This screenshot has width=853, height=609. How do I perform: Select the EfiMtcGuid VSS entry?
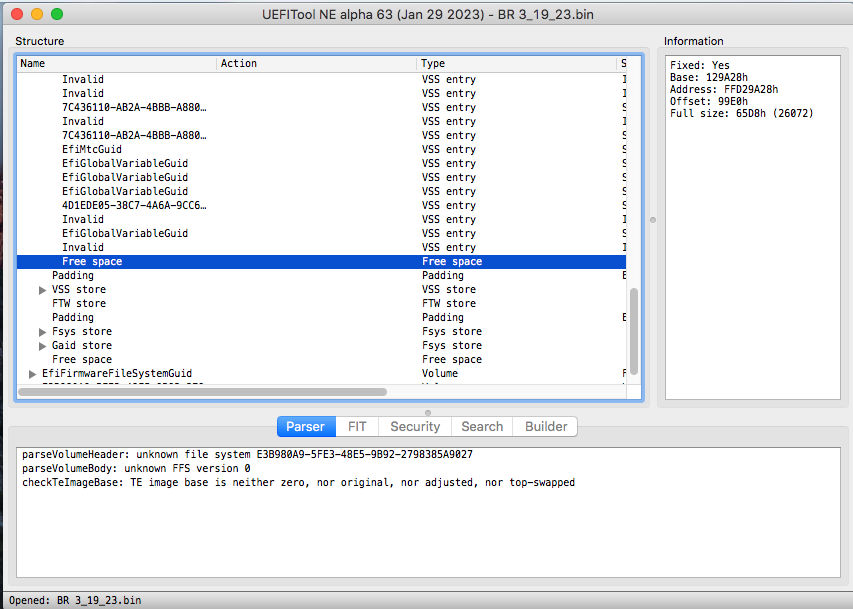(322, 150)
